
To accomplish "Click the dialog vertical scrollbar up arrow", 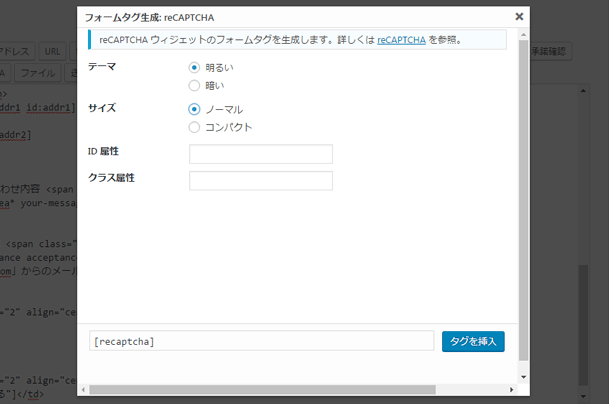I will (x=524, y=35).
